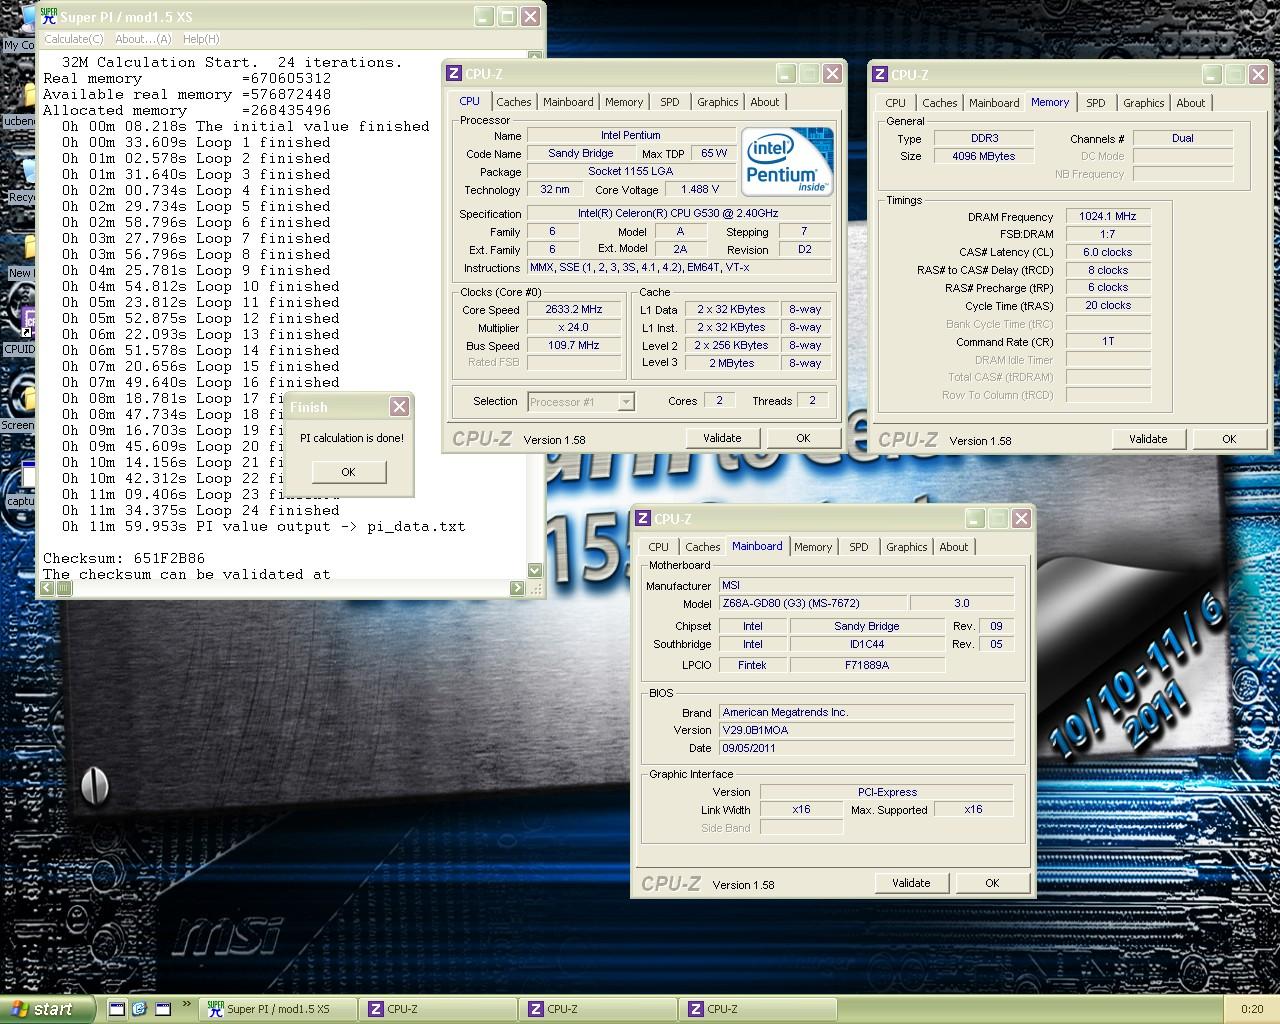Click OK in the CPU-Z Mainboard window

[x=992, y=883]
